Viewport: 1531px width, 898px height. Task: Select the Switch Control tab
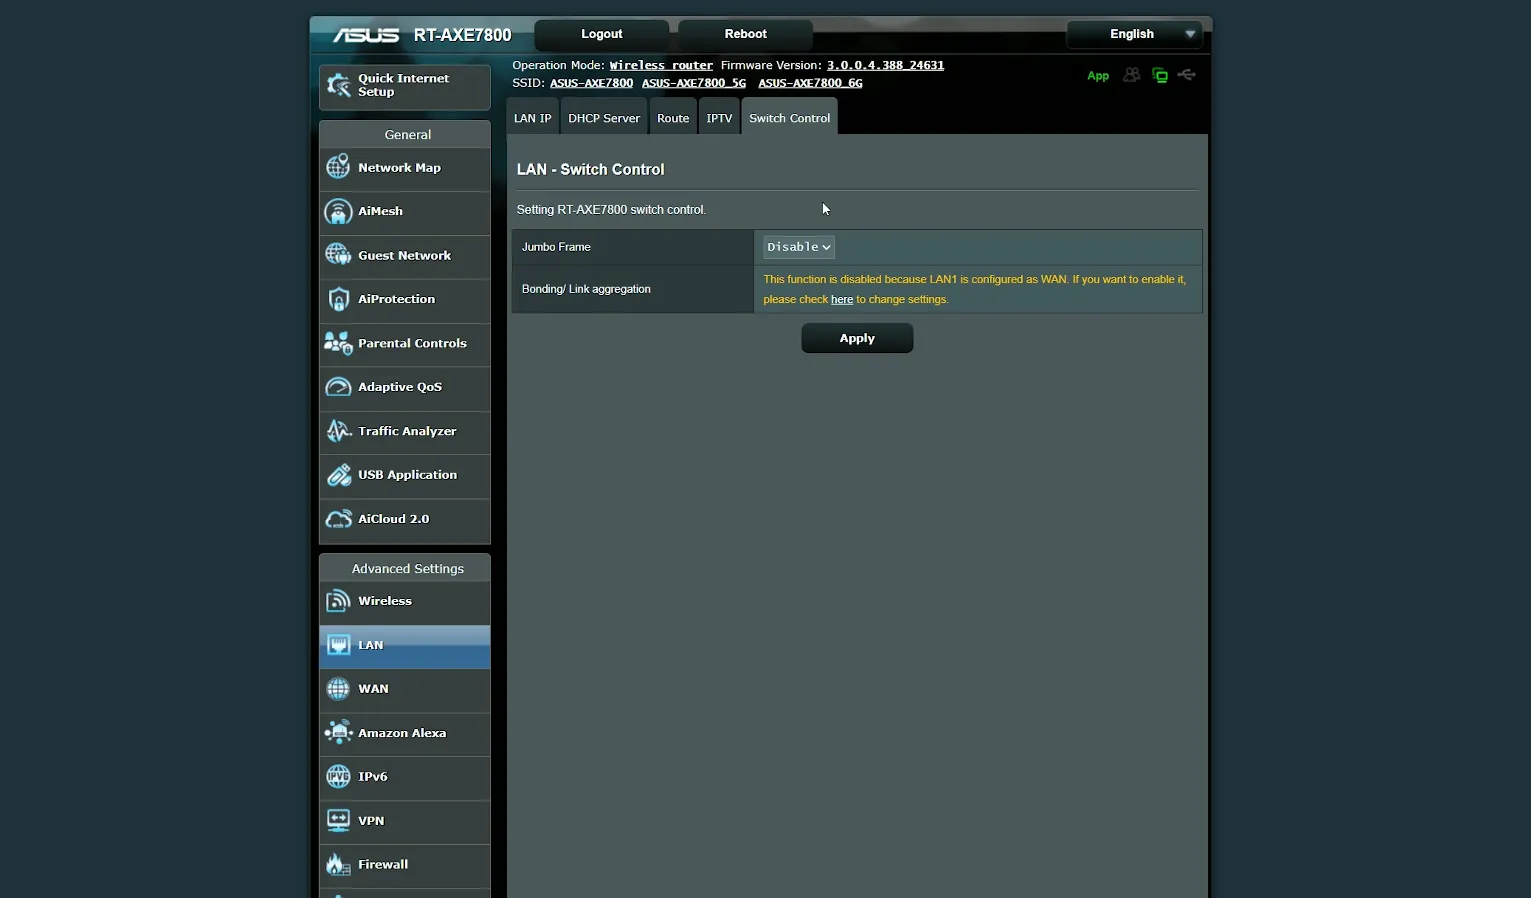pyautogui.click(x=789, y=118)
